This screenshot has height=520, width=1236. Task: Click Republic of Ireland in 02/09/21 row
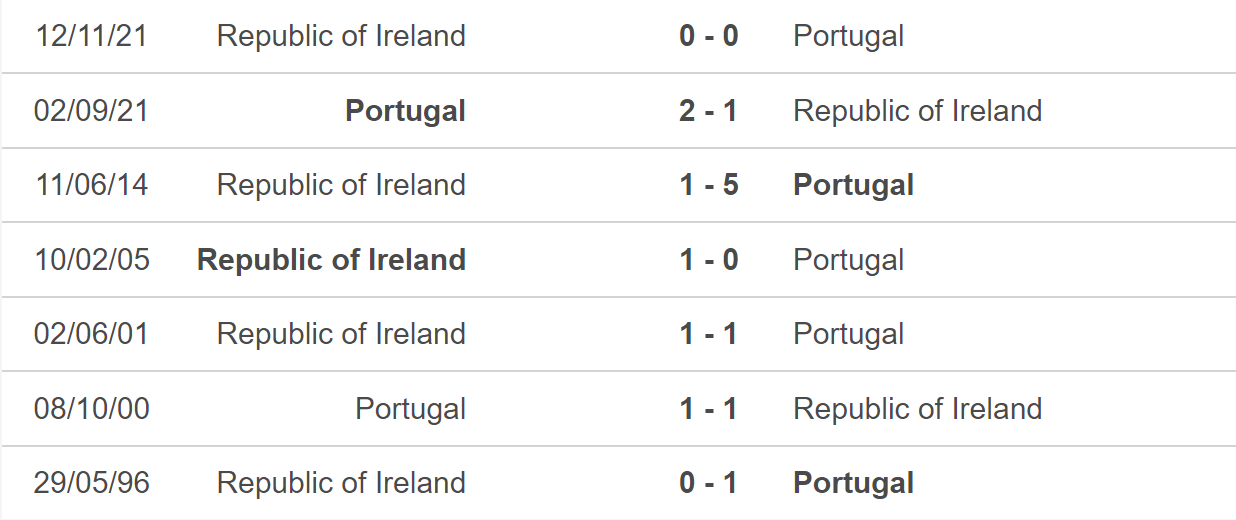[917, 110]
